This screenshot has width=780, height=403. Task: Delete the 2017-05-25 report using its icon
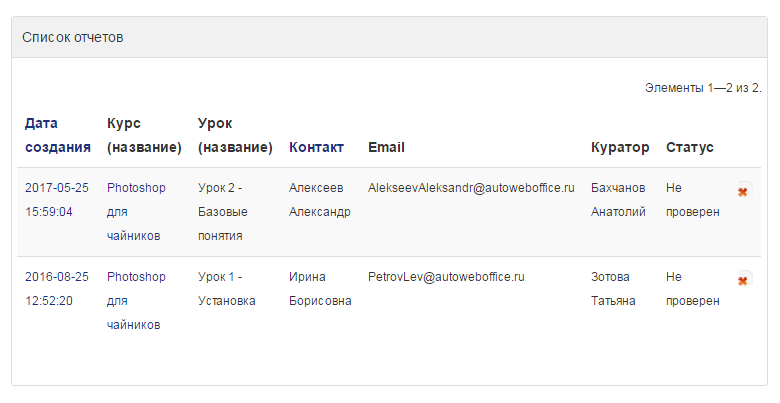tap(745, 190)
